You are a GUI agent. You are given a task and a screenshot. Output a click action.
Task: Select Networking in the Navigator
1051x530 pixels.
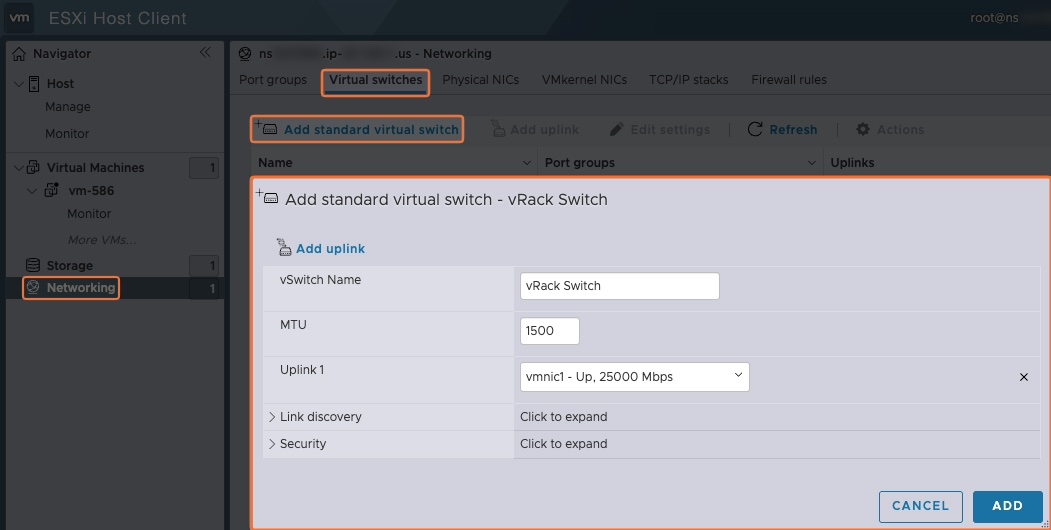click(80, 287)
